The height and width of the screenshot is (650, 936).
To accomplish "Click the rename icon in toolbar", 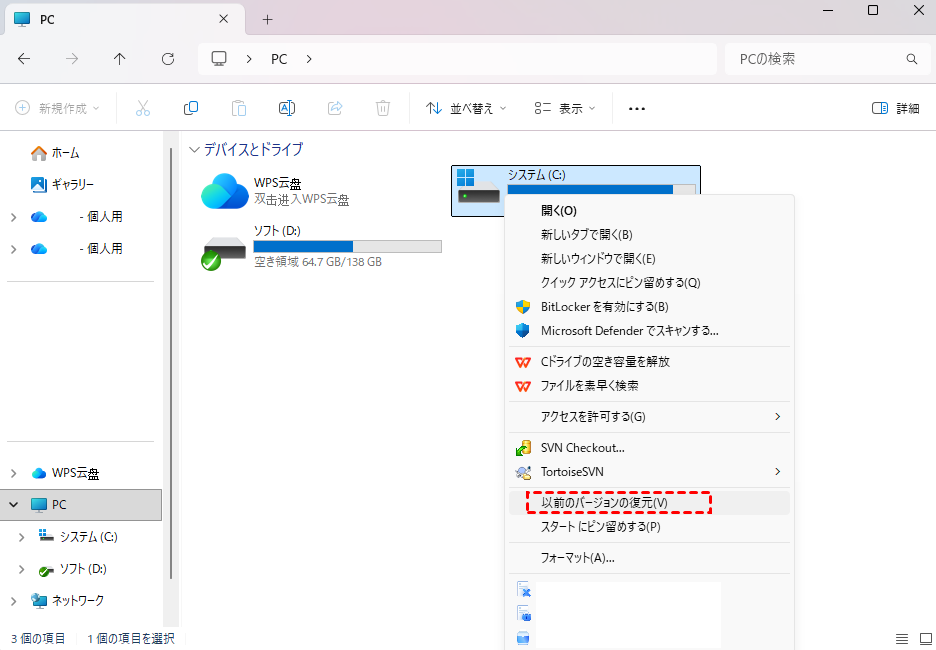I will [x=287, y=108].
